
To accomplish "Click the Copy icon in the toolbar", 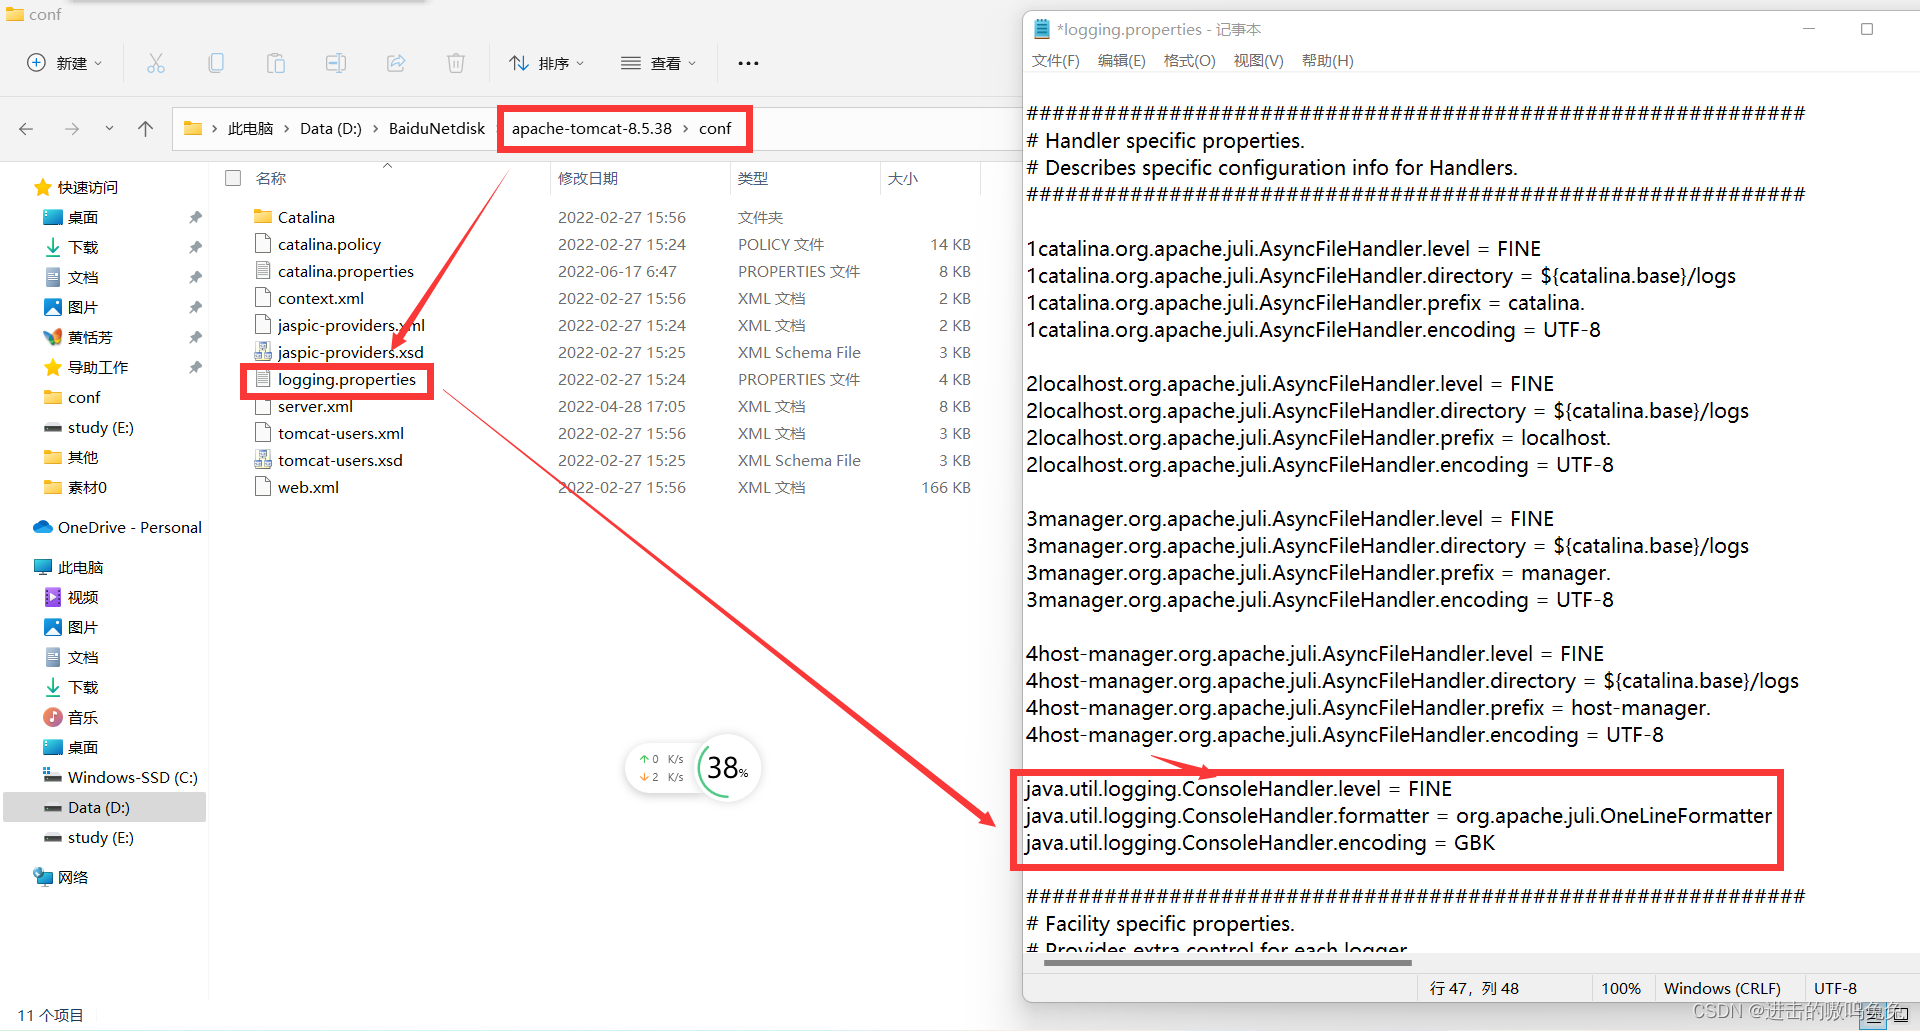I will (x=215, y=62).
